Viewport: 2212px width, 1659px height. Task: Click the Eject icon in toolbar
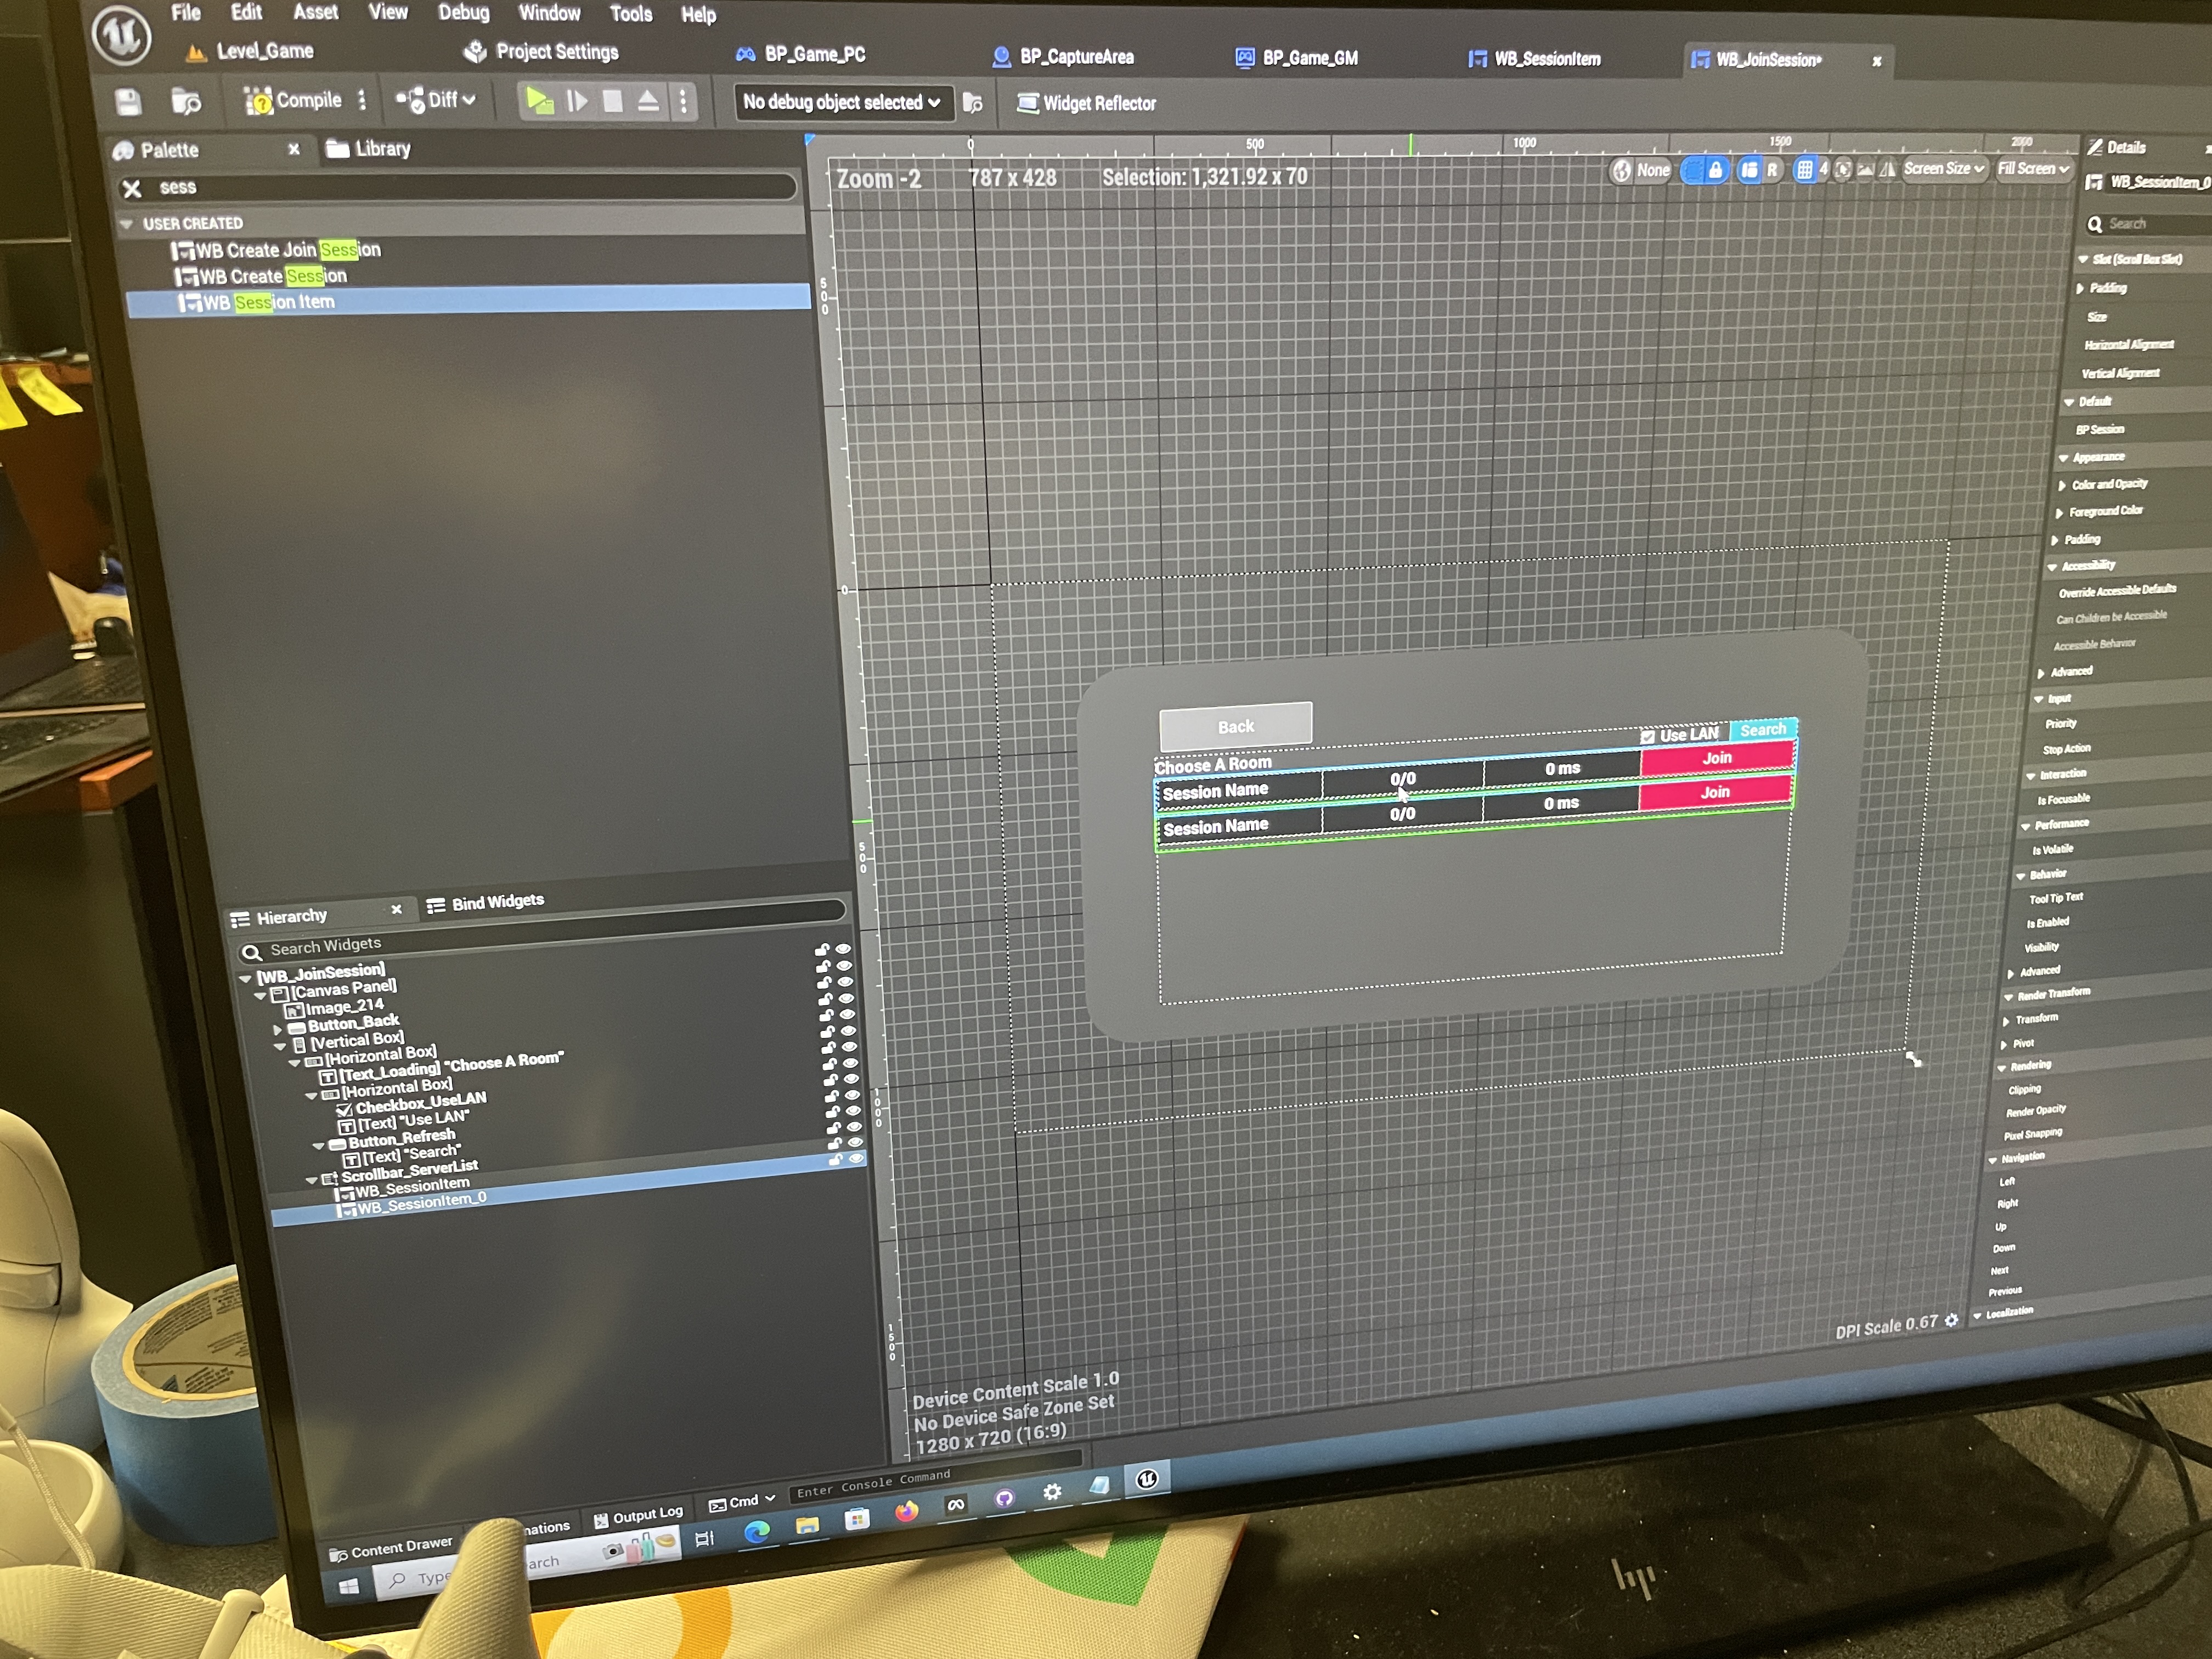click(x=648, y=101)
